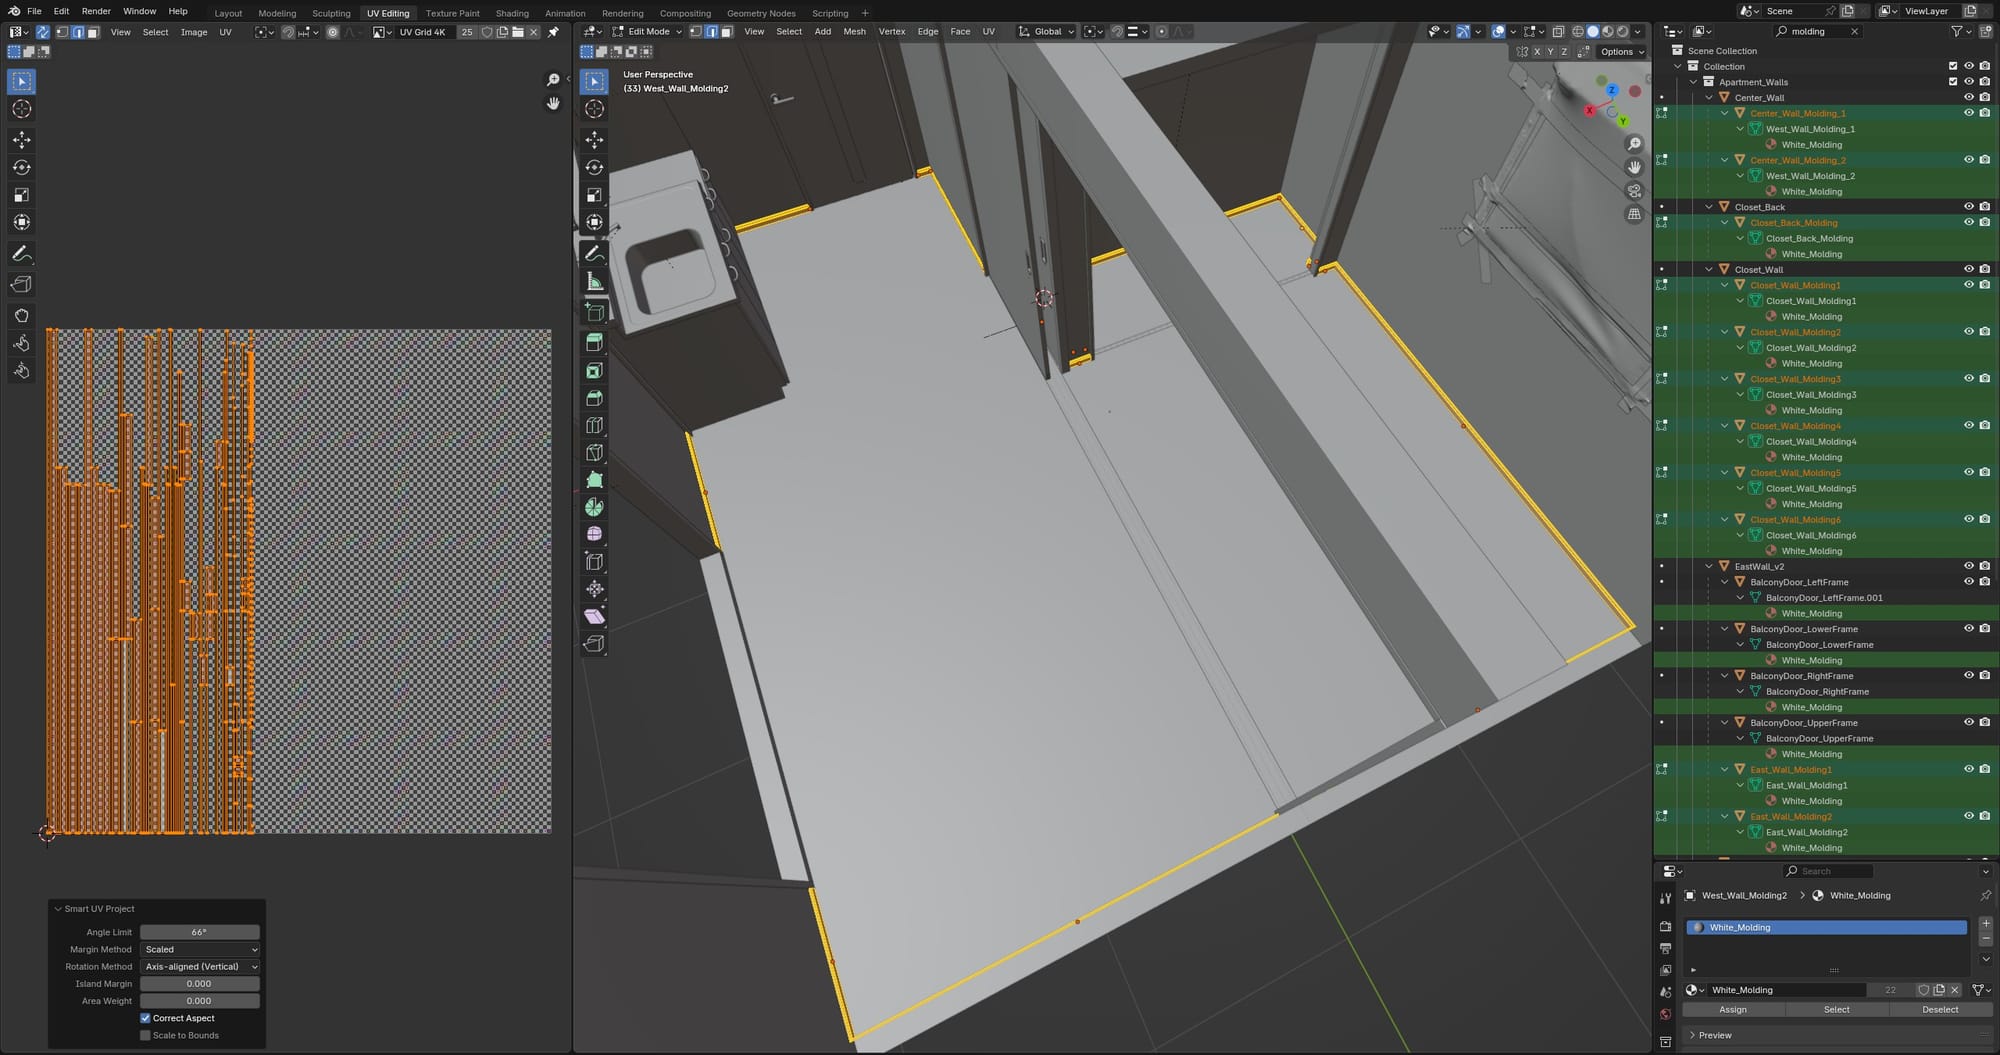Screen dimensions: 2000x1055
Task: Click the material Select button
Action: pos(1837,1009)
